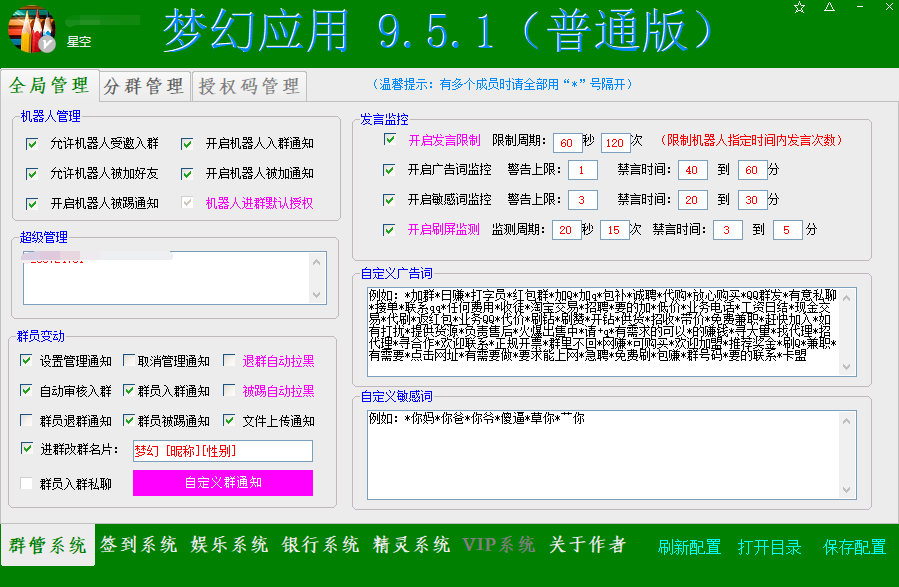The height and width of the screenshot is (587, 899).
Task: Select the 签到系统 bottom tab
Action: 139,545
